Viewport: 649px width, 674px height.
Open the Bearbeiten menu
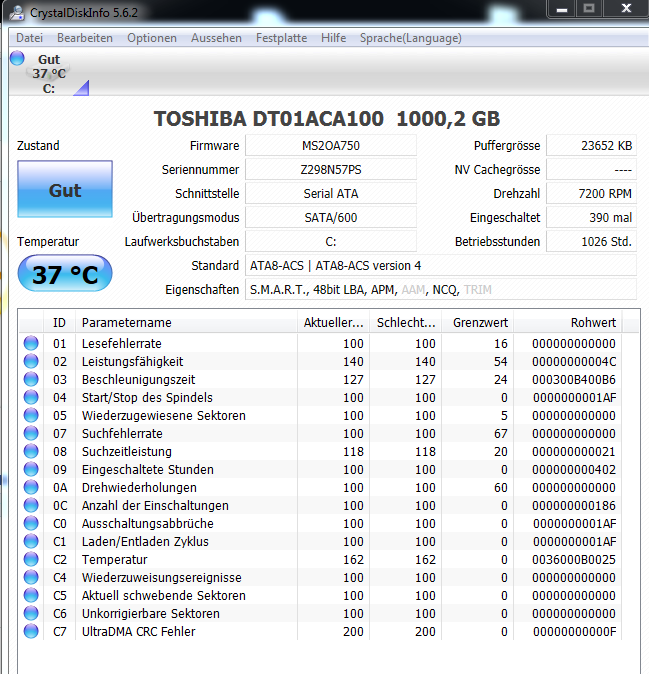(85, 38)
